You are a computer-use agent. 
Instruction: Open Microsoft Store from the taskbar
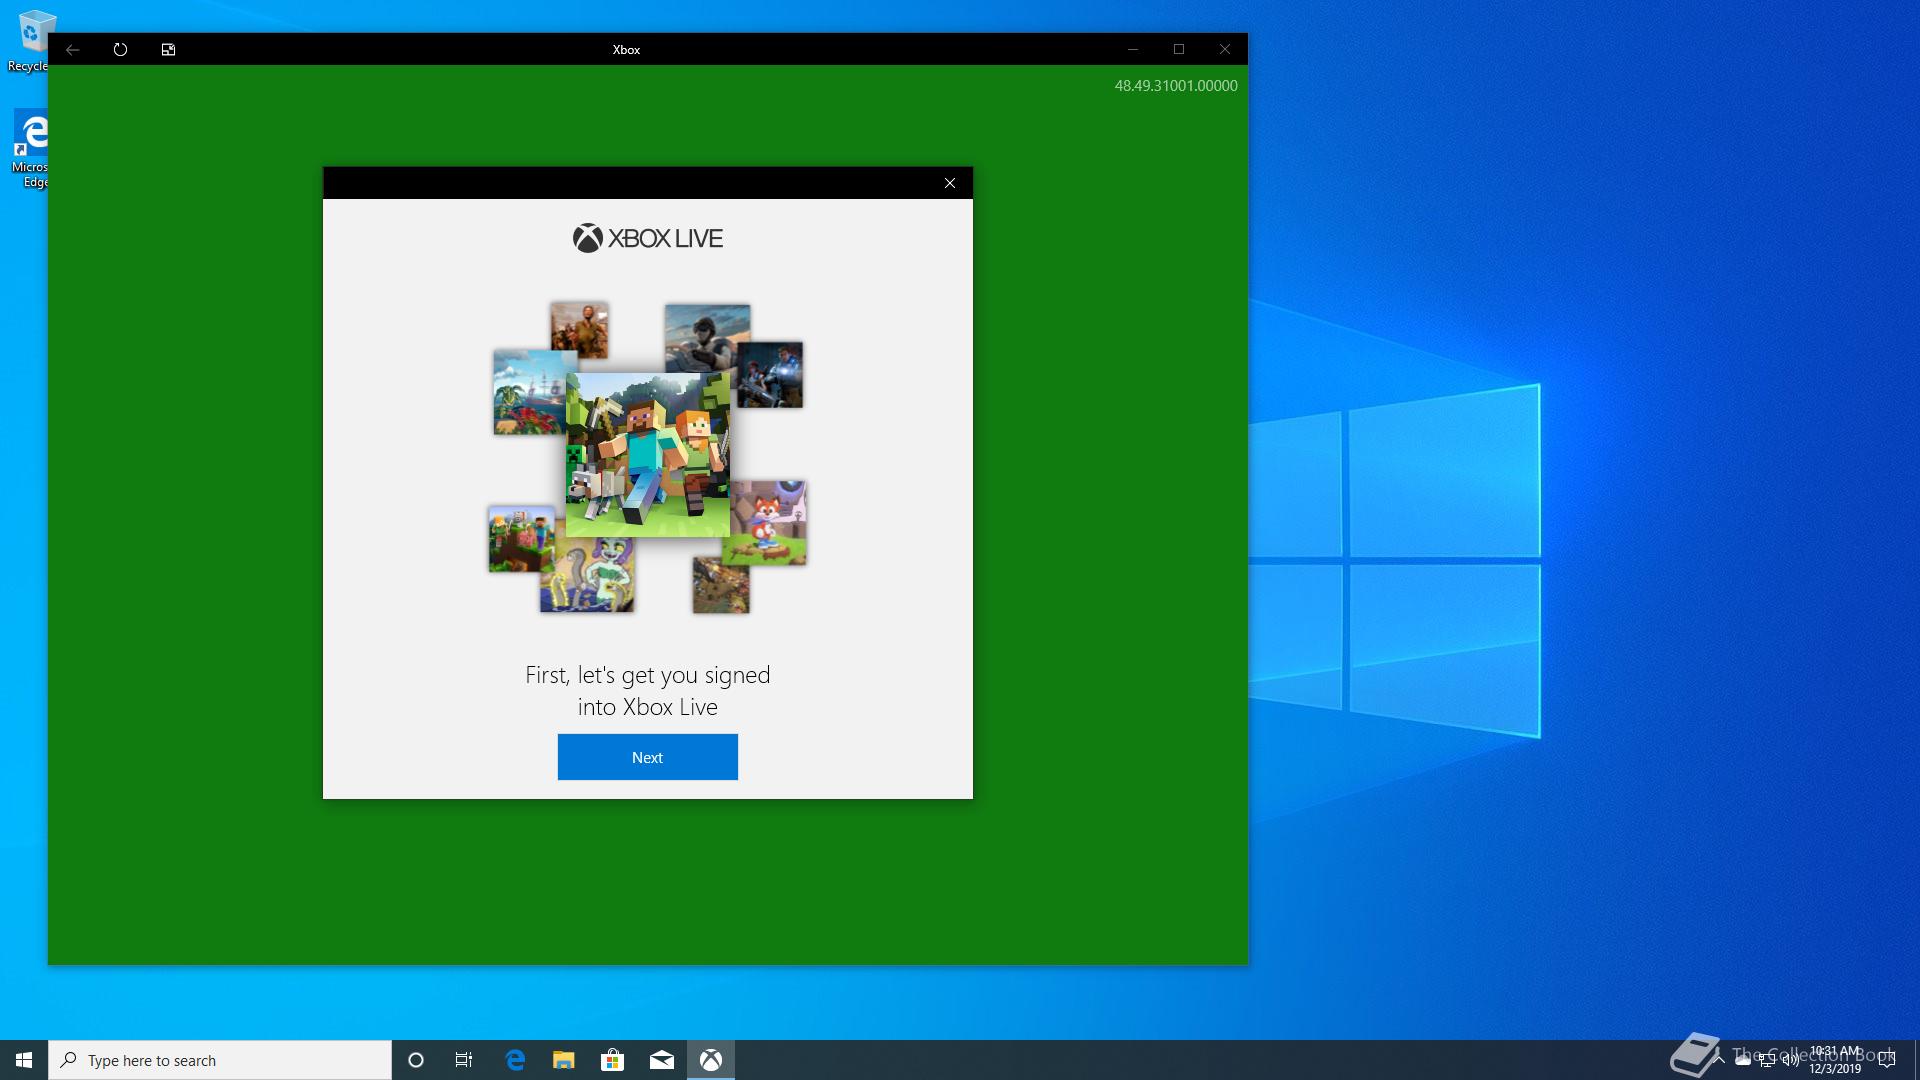click(613, 1060)
